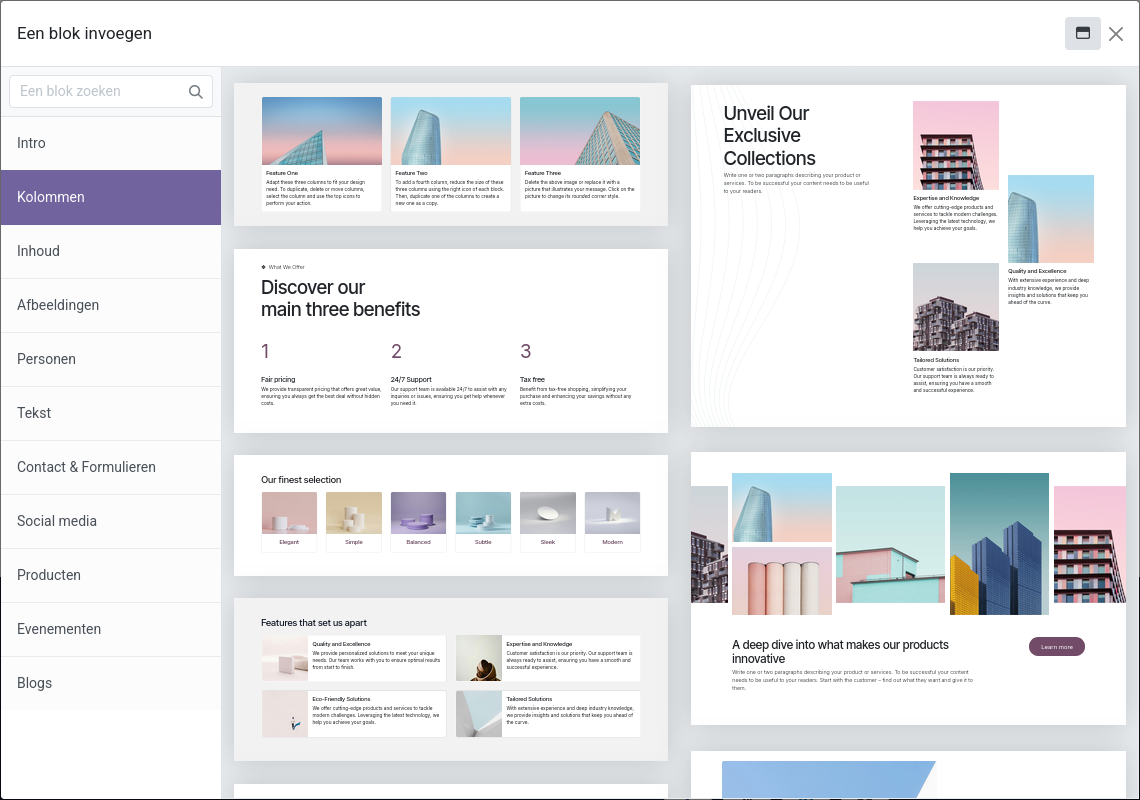Viewport: 1140px width, 800px height.
Task: Show the Social media blocks
Action: click(x=110, y=521)
